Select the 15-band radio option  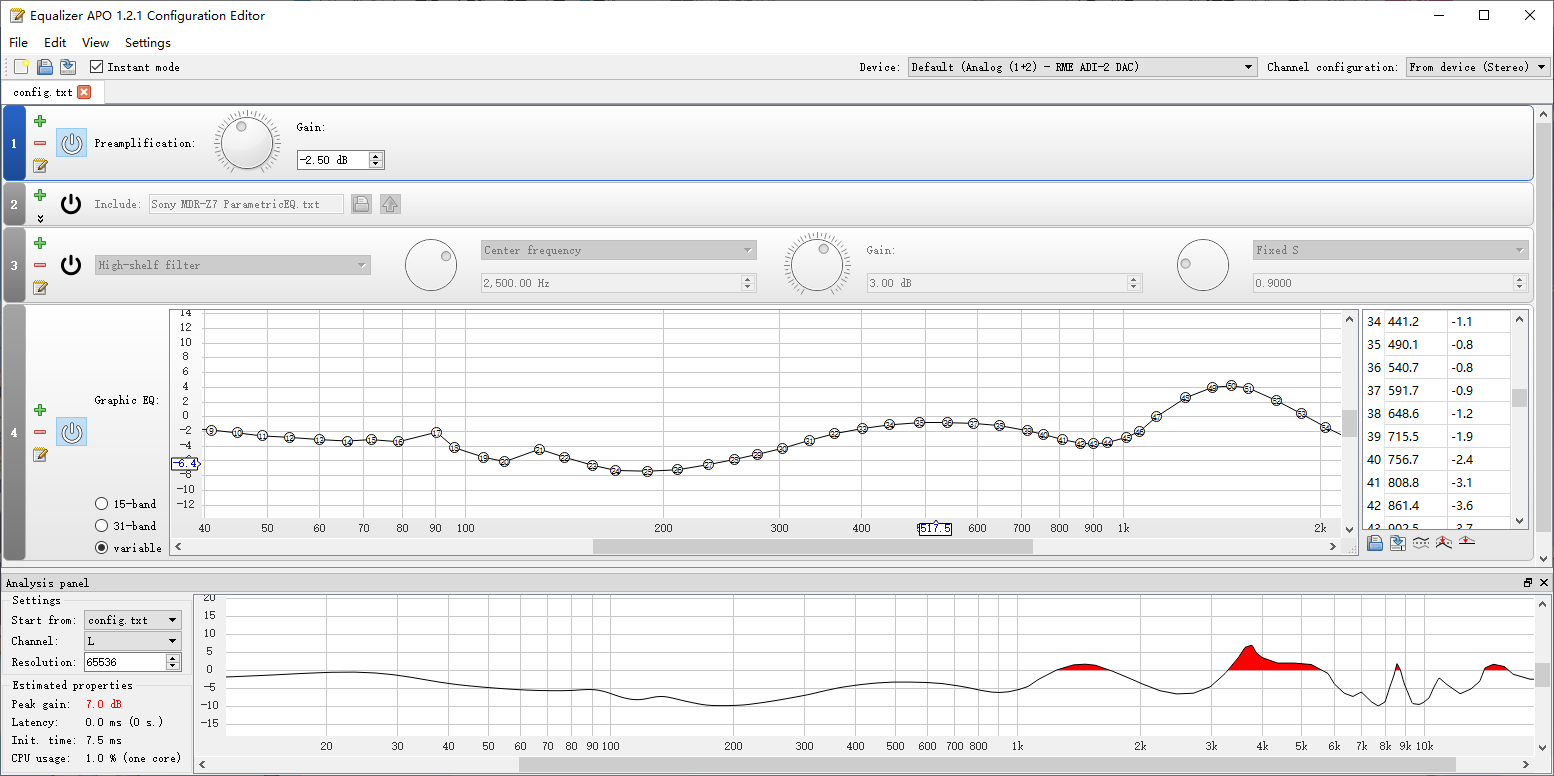pos(102,504)
